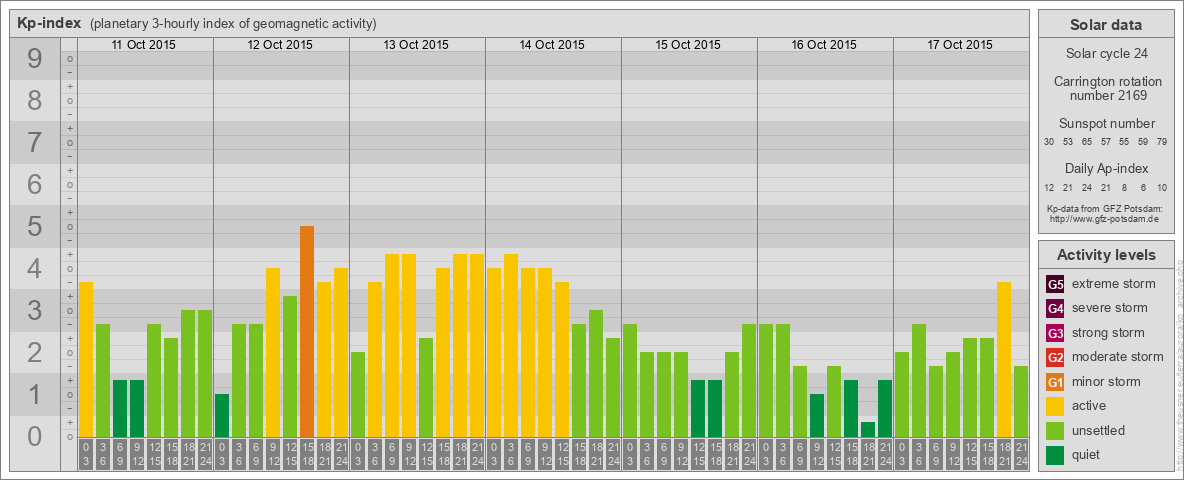Screen dimensions: 1184x480
Task: Click the yellow 0-3 bar on 11 Oct
Action: coord(86,359)
